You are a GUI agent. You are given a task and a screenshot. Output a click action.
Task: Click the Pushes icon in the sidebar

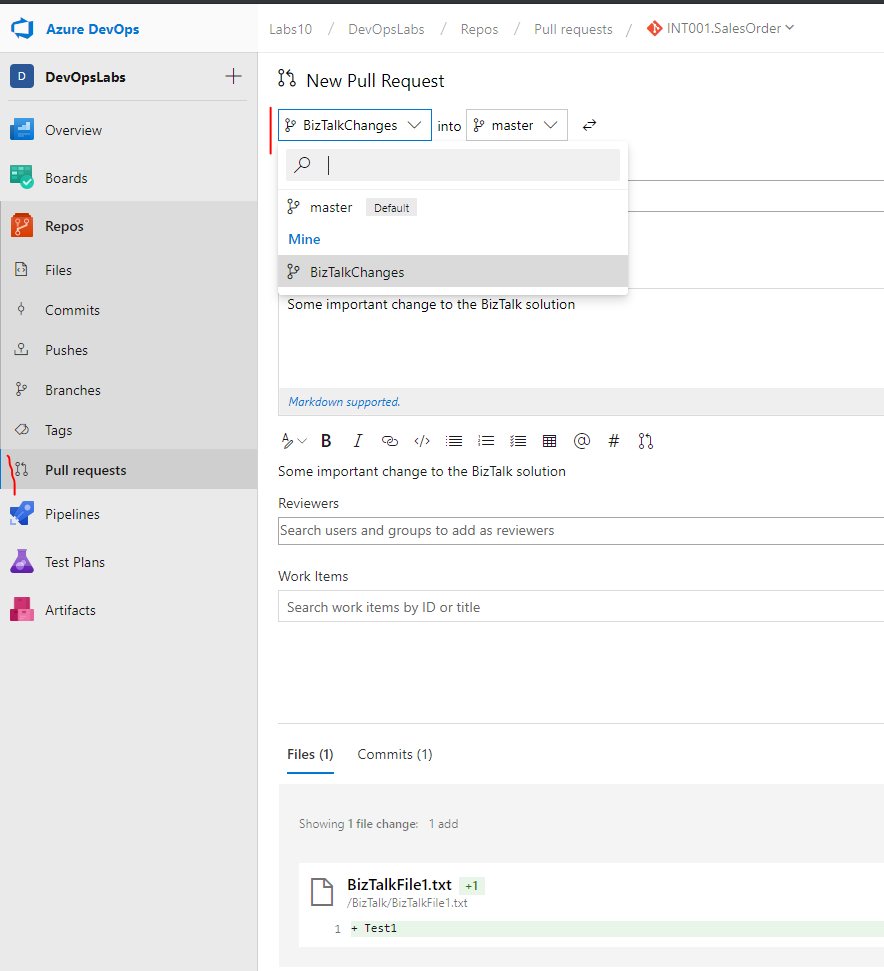(x=21, y=349)
